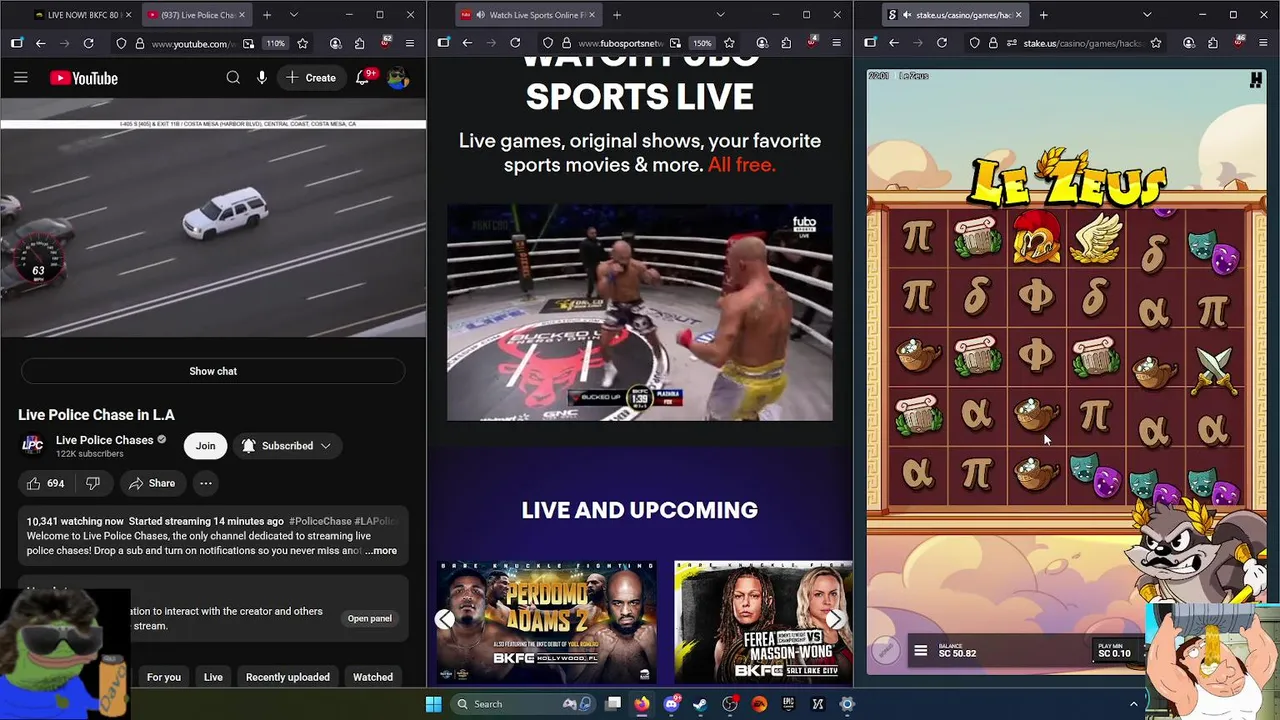Advance carousel with next arrow

834,620
